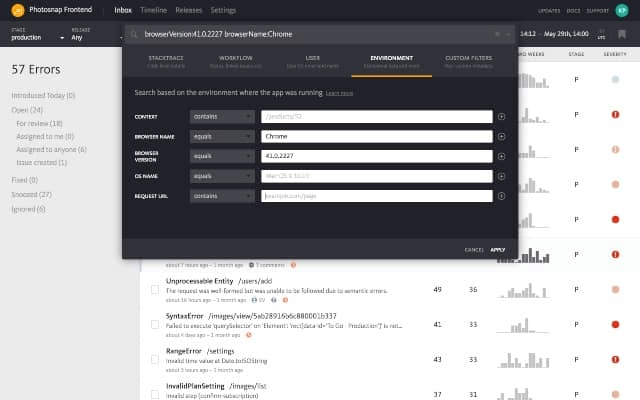This screenshot has width=640, height=400.
Task: Switch to the Stacktrace filter tab
Action: [x=166, y=62]
